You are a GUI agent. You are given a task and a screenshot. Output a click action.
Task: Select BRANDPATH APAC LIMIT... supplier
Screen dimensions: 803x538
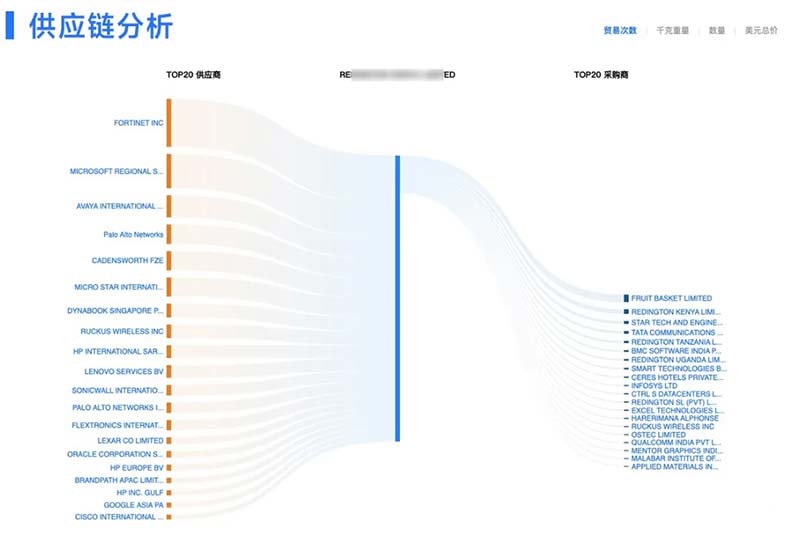click(x=119, y=481)
